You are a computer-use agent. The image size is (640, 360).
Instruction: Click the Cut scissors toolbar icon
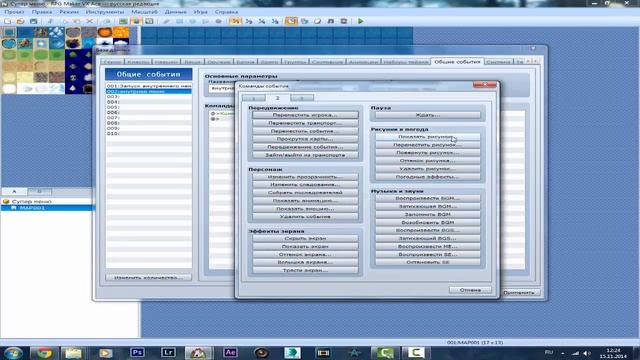50,21
